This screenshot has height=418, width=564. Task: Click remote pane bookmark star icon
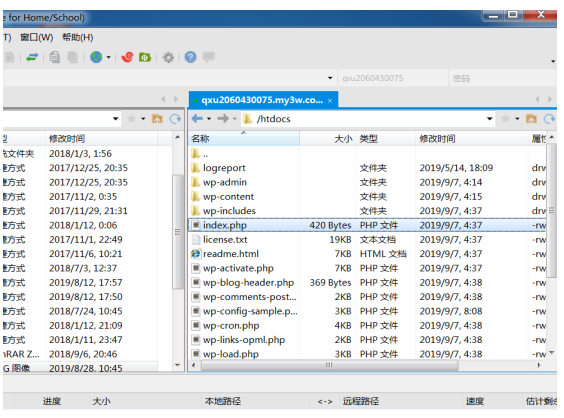pyautogui.click(x=505, y=118)
